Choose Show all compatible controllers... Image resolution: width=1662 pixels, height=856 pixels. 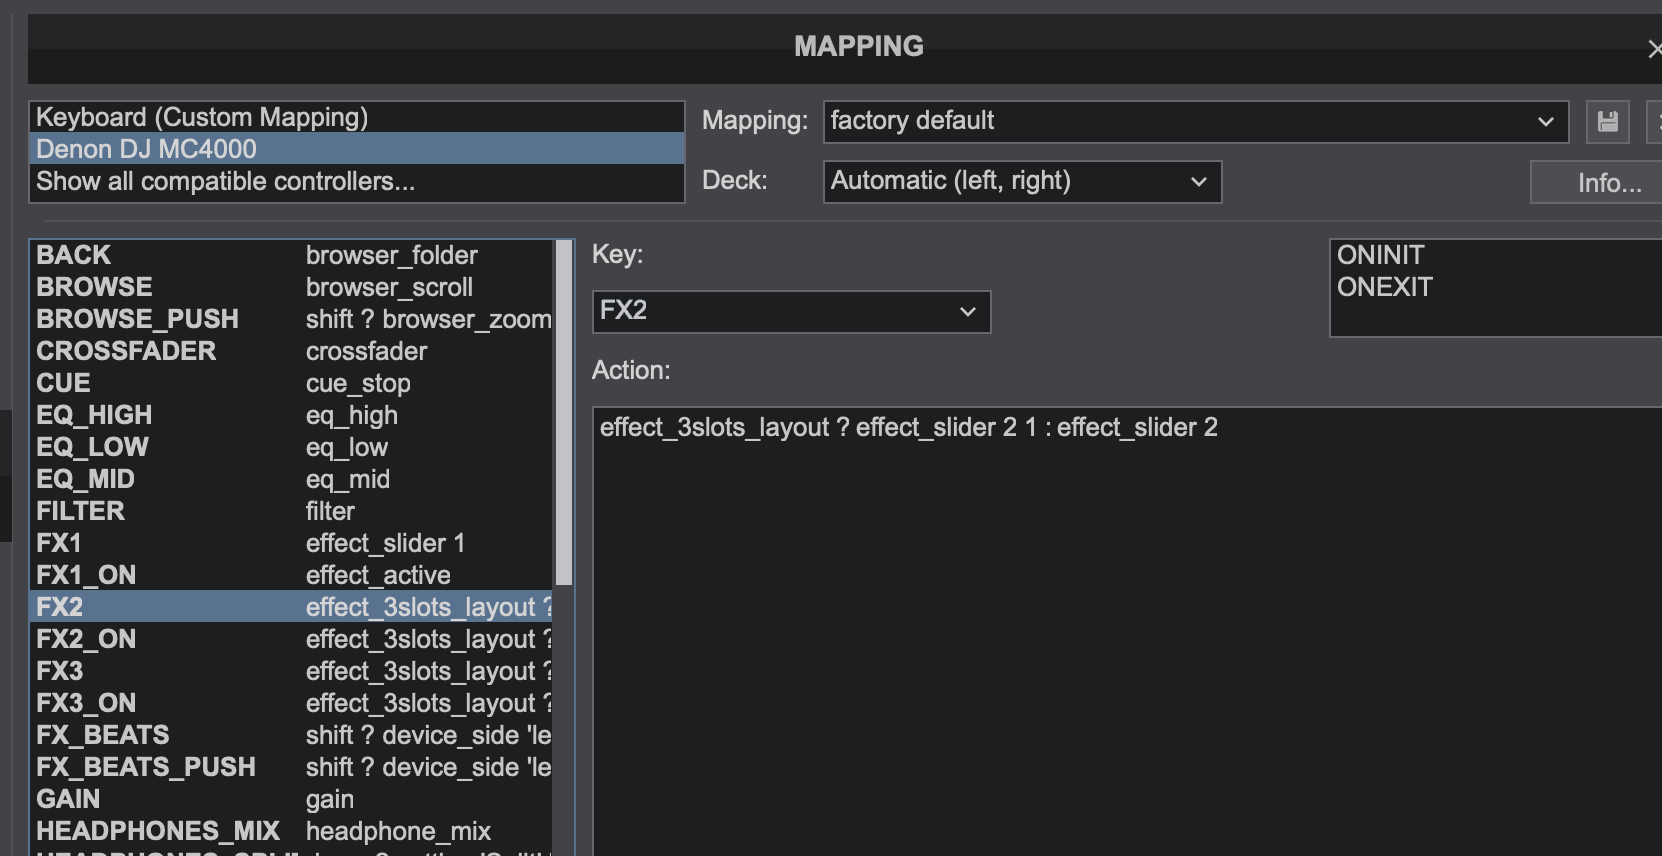pos(357,181)
